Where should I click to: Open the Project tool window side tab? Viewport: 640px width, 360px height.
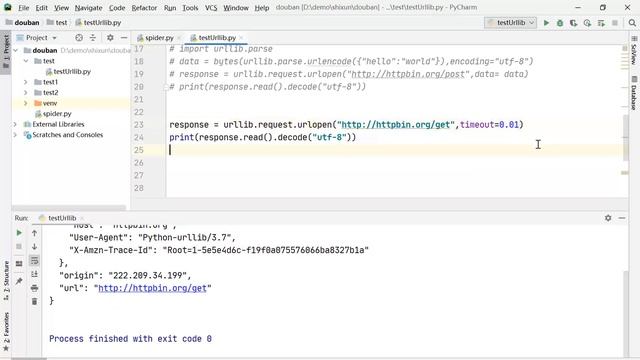(6, 52)
